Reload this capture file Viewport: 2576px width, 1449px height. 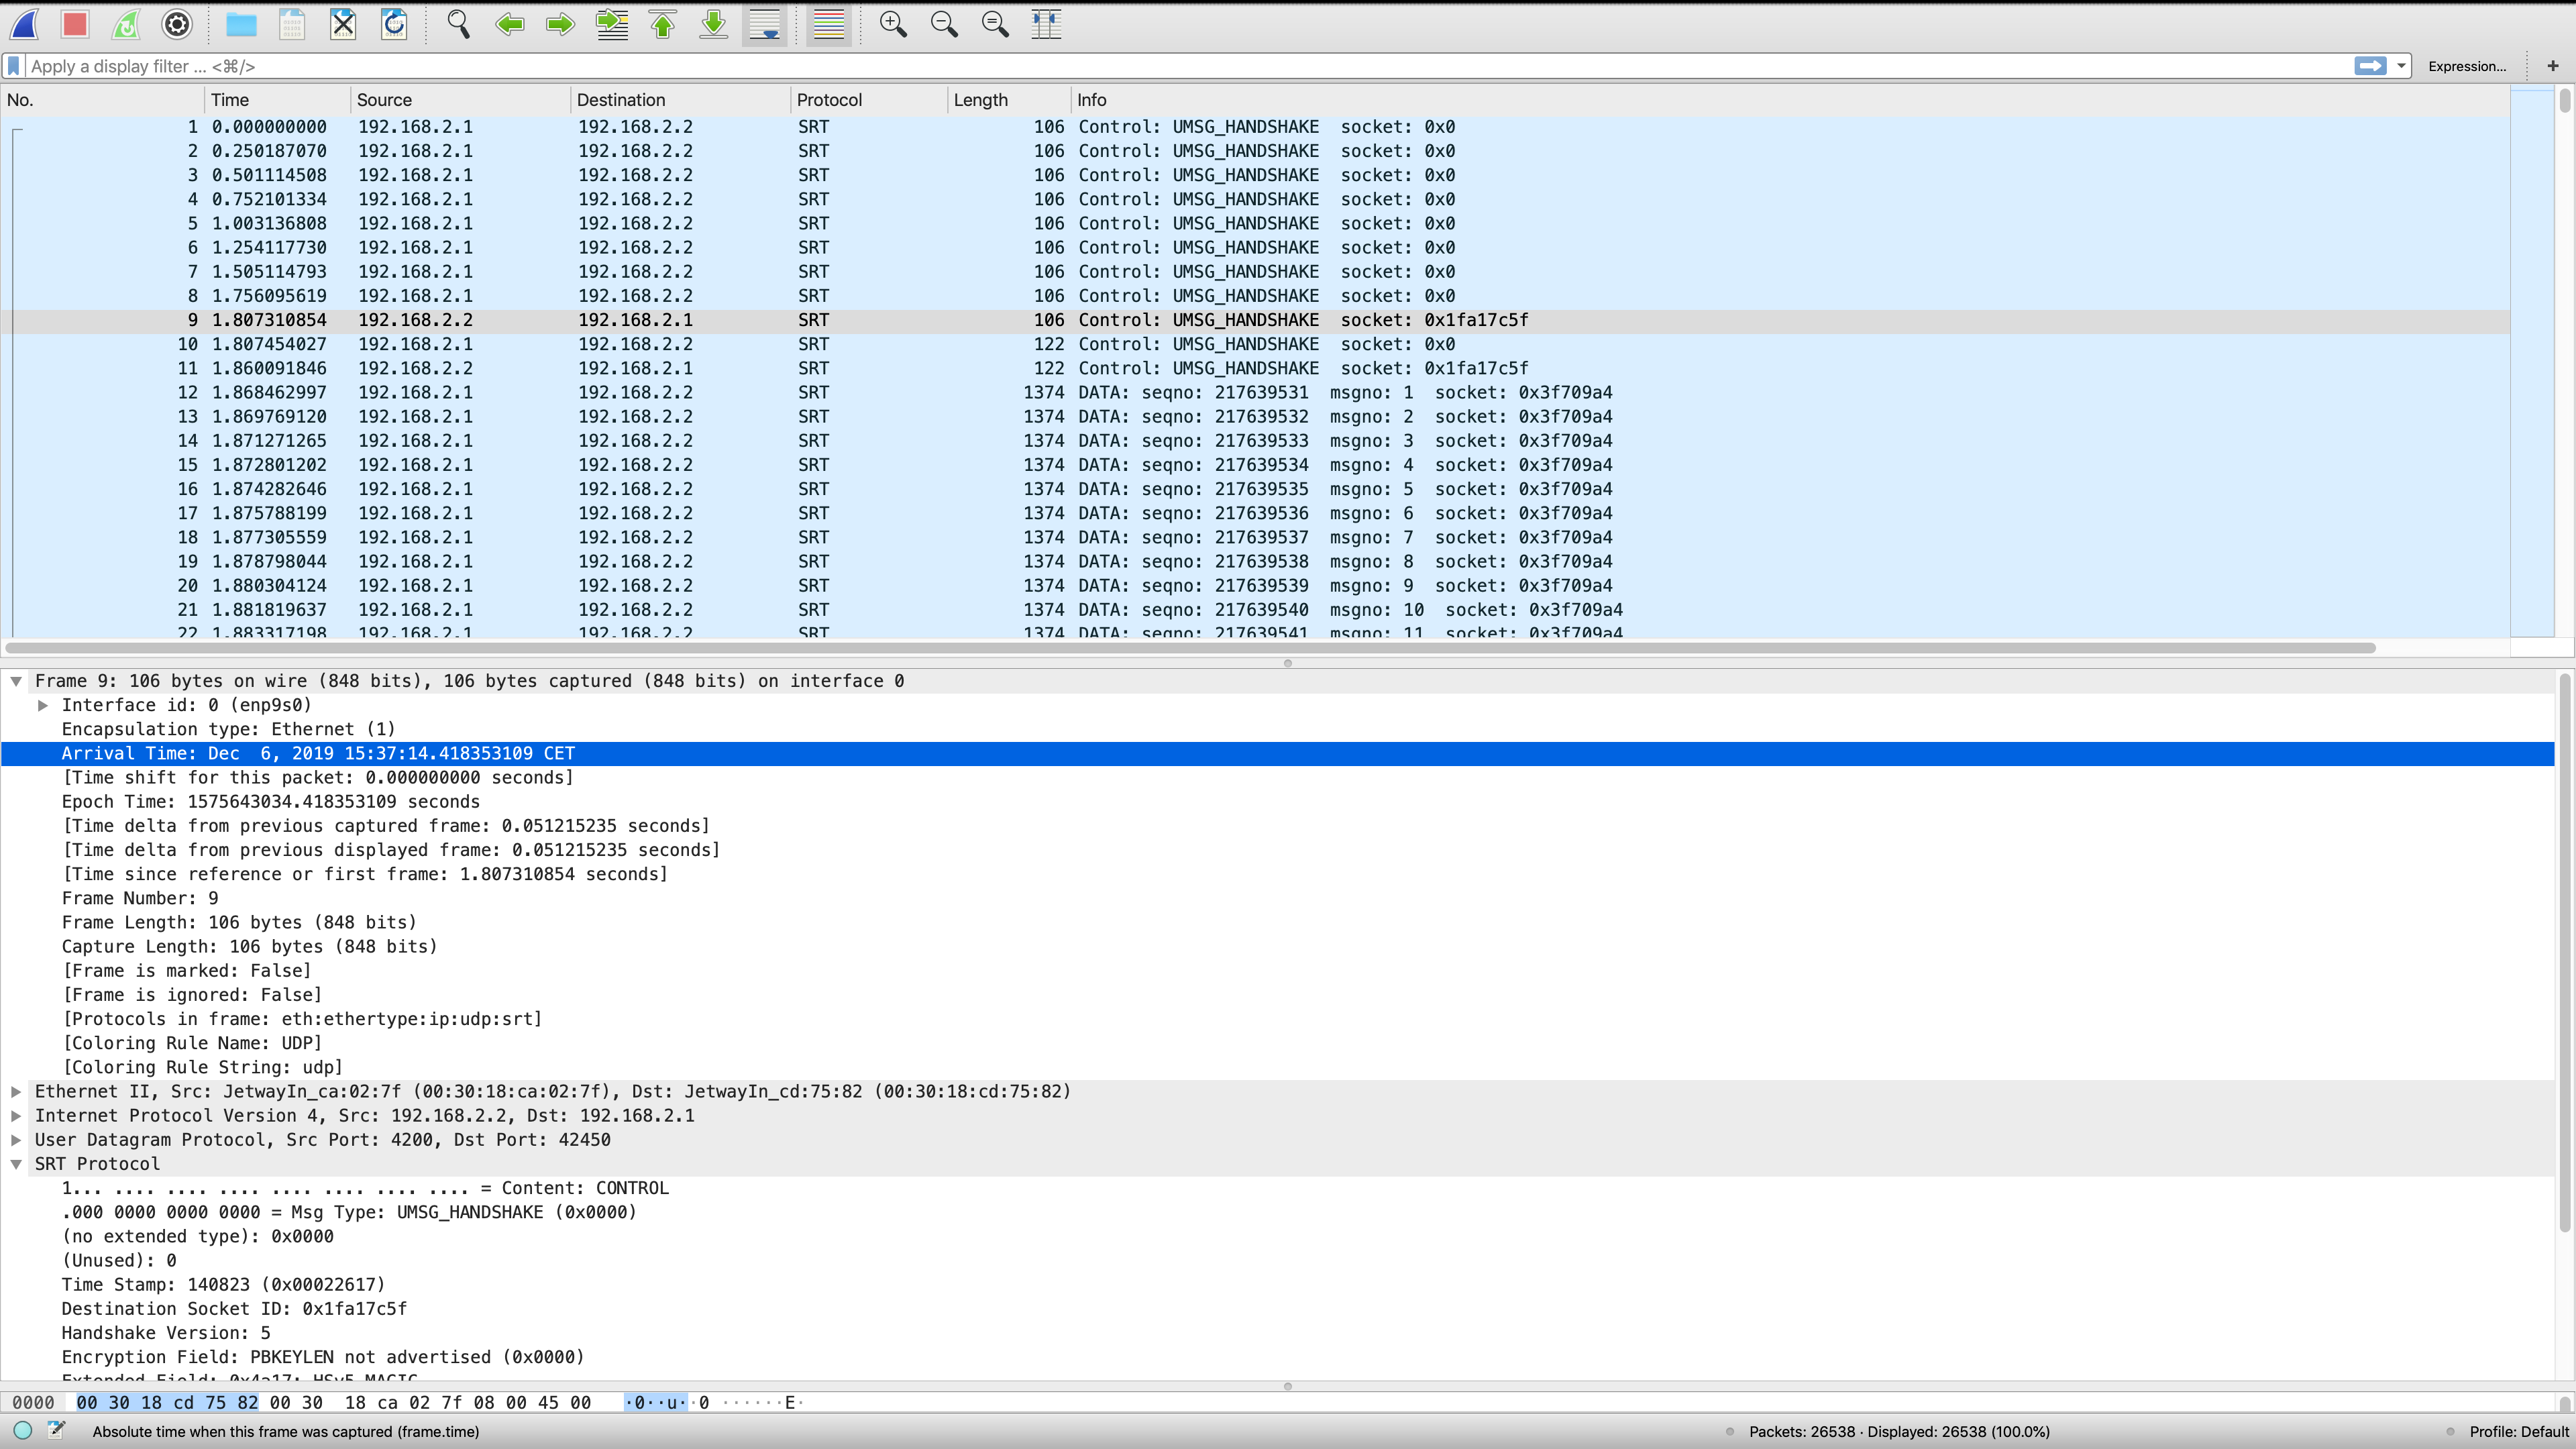coord(394,24)
